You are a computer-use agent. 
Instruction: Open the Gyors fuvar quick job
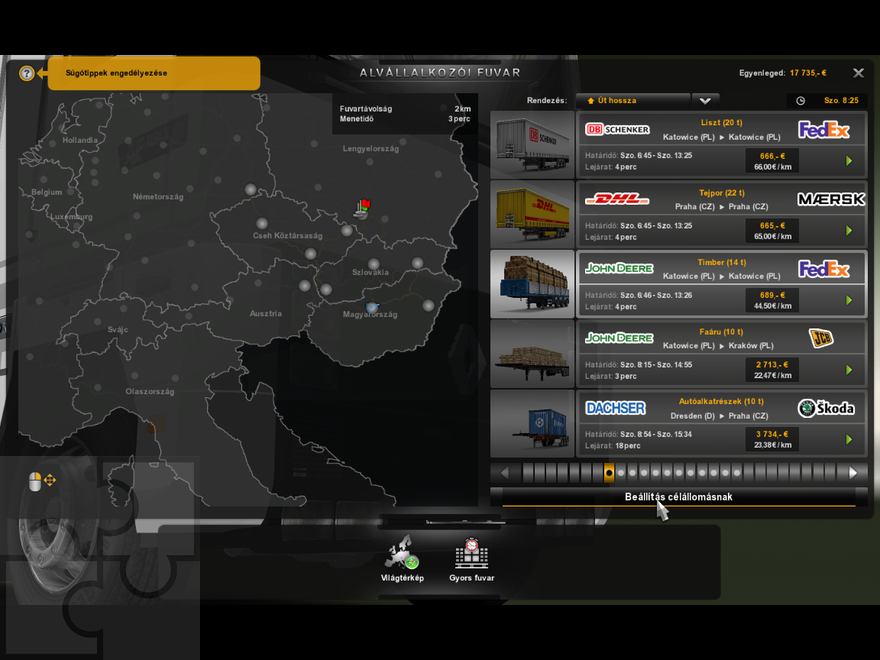pos(471,559)
